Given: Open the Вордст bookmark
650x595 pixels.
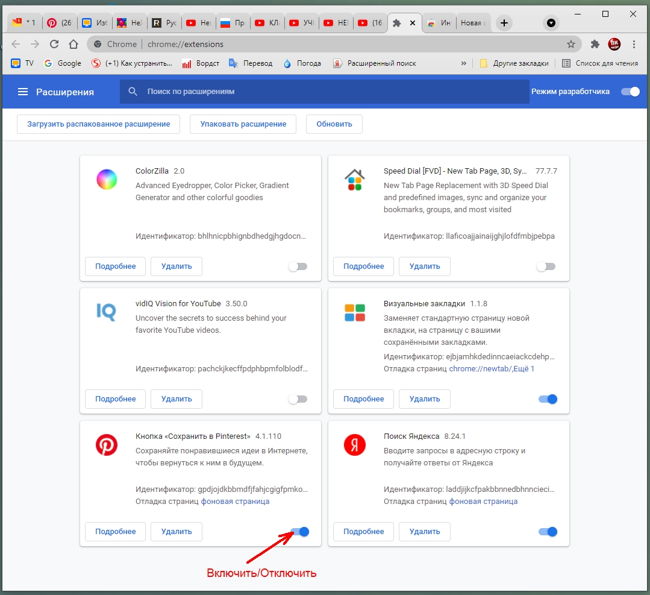Looking at the screenshot, I should [x=201, y=63].
